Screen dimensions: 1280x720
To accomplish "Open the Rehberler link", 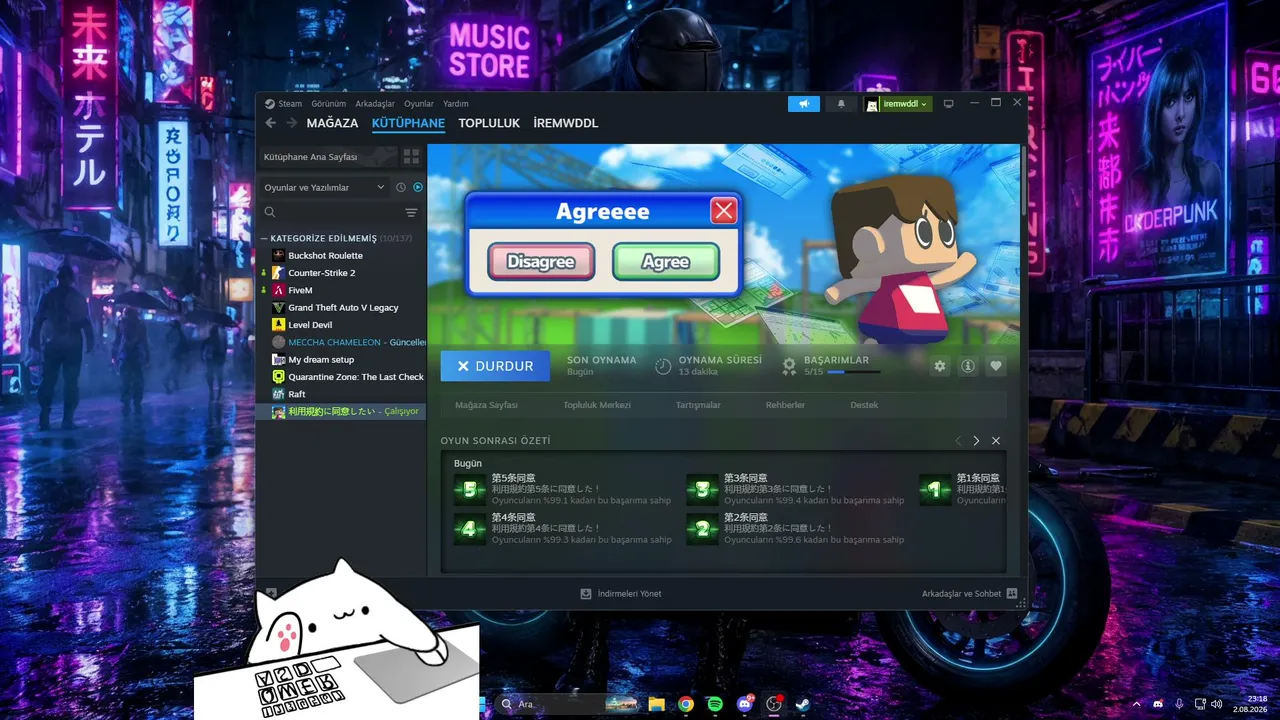I will tap(785, 405).
